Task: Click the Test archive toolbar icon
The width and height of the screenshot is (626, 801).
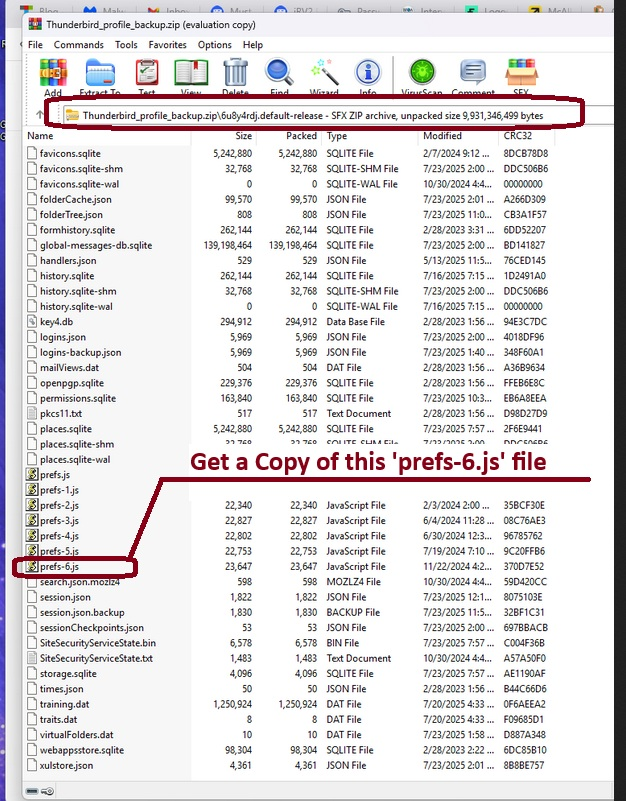Action: 147,73
